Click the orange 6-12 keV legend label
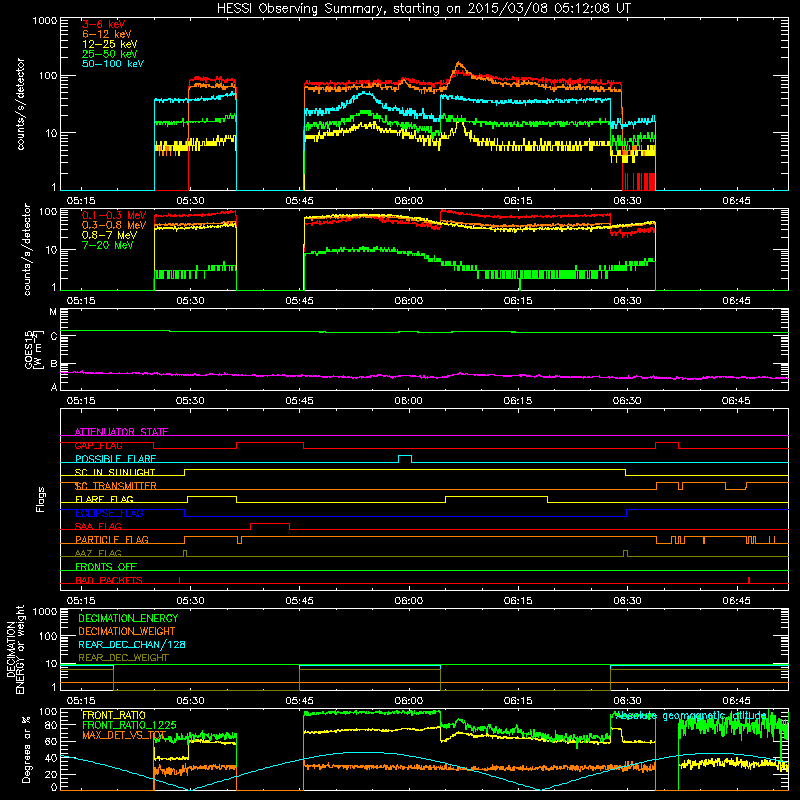This screenshot has width=800, height=800. 107,34
